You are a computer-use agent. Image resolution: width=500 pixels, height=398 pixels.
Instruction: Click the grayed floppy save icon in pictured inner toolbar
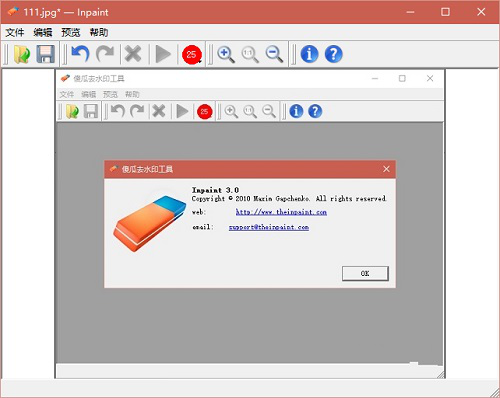pyautogui.click(x=90, y=111)
